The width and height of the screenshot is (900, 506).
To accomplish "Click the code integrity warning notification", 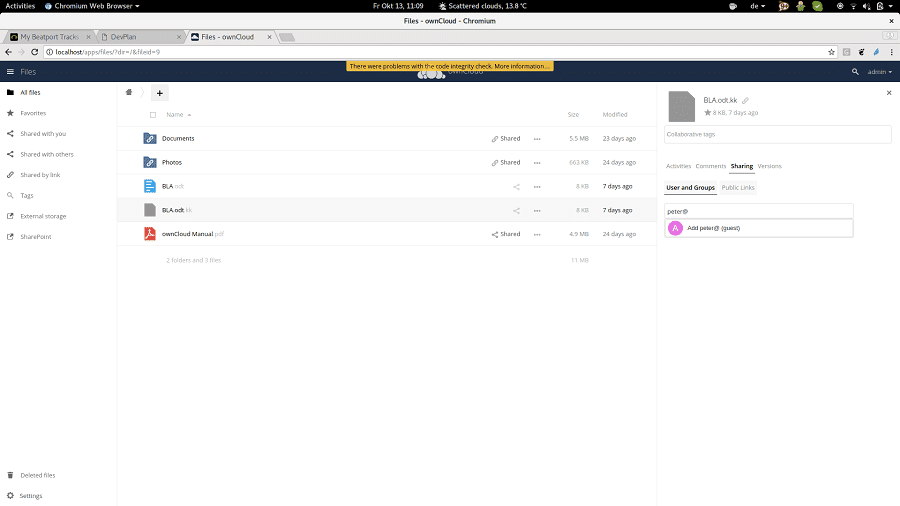I will point(449,67).
